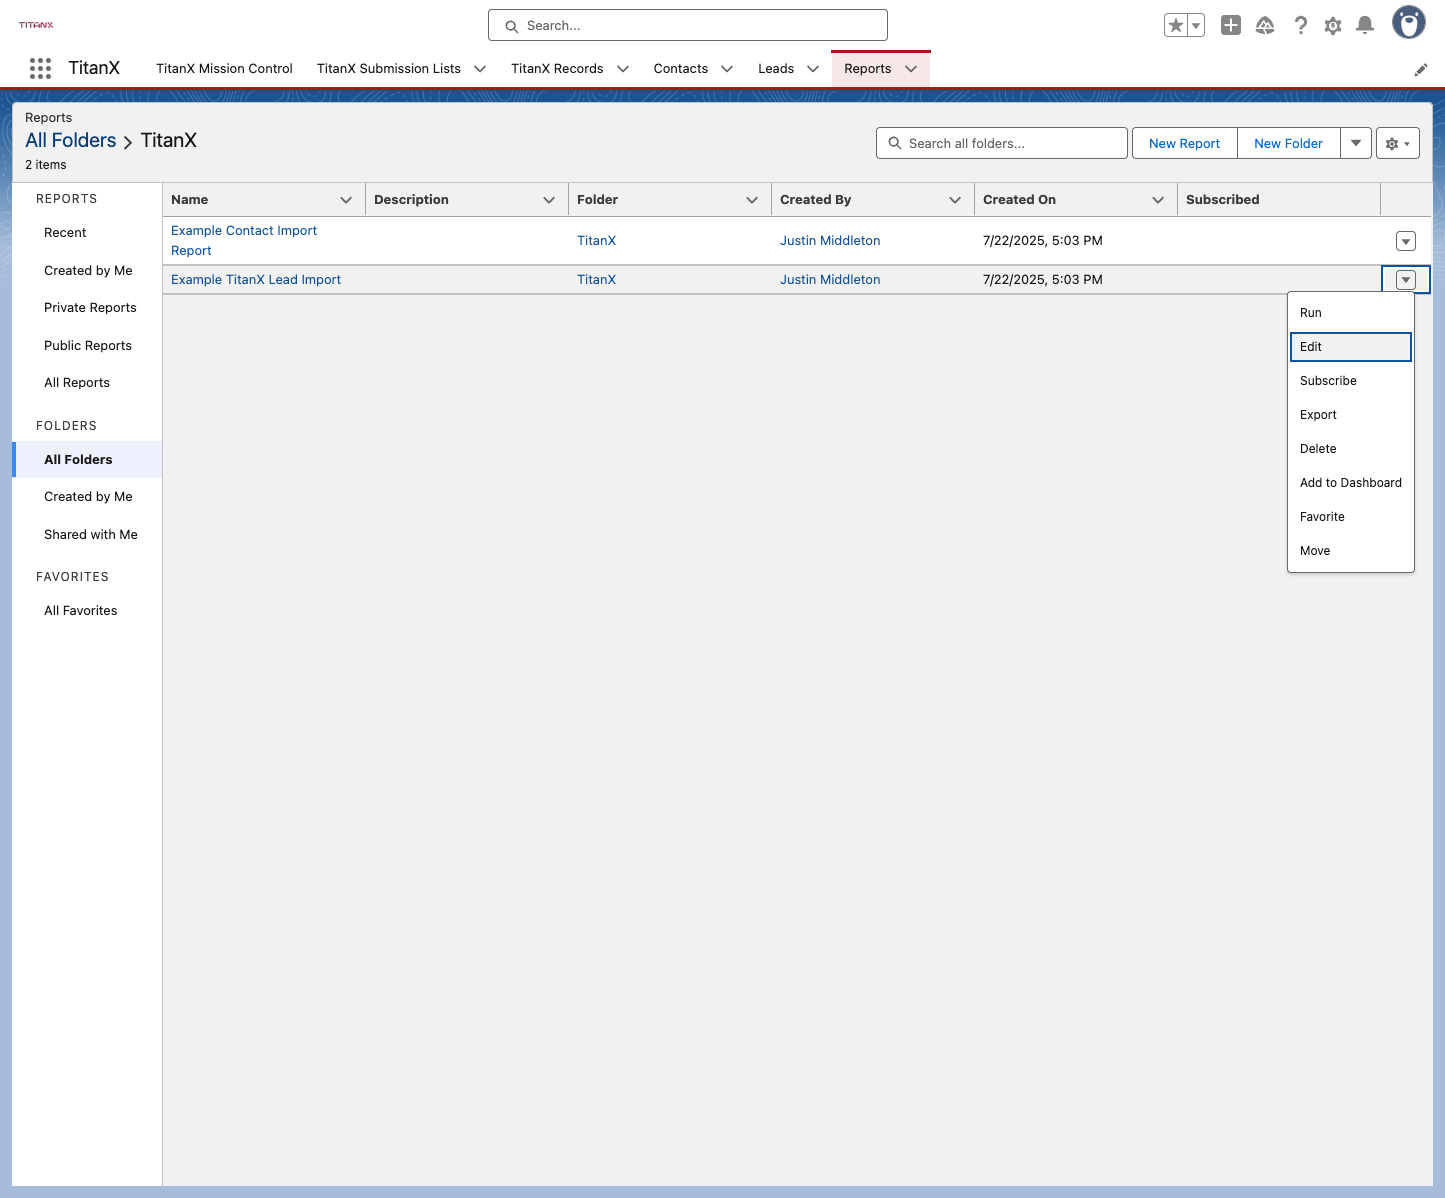Expand the Name column header chevron
The width and height of the screenshot is (1445, 1198).
[x=346, y=200]
